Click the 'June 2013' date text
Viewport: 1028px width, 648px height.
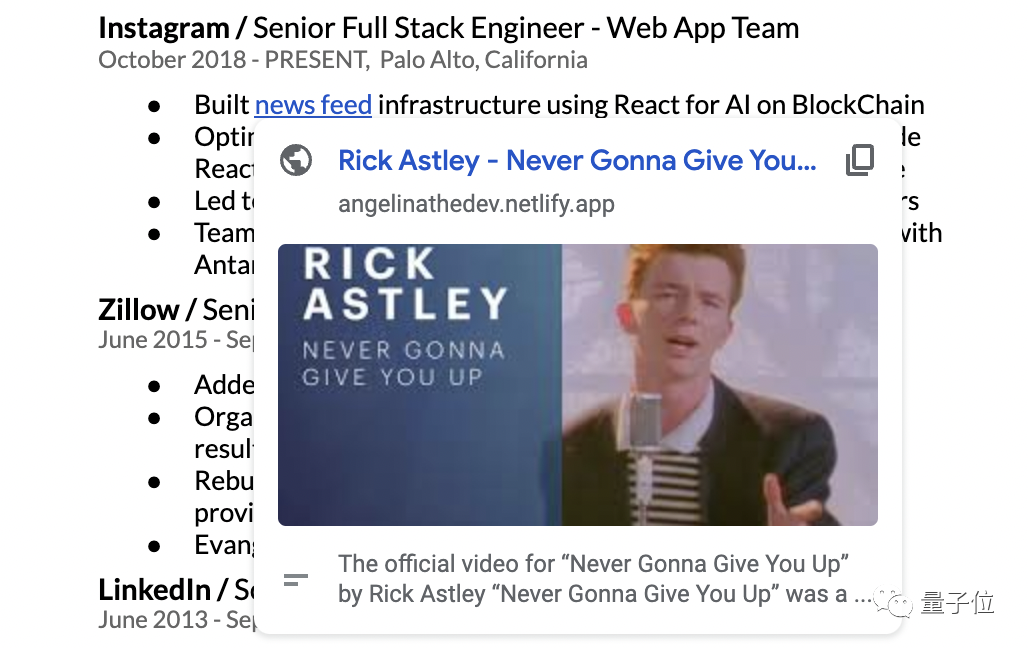[x=153, y=620]
